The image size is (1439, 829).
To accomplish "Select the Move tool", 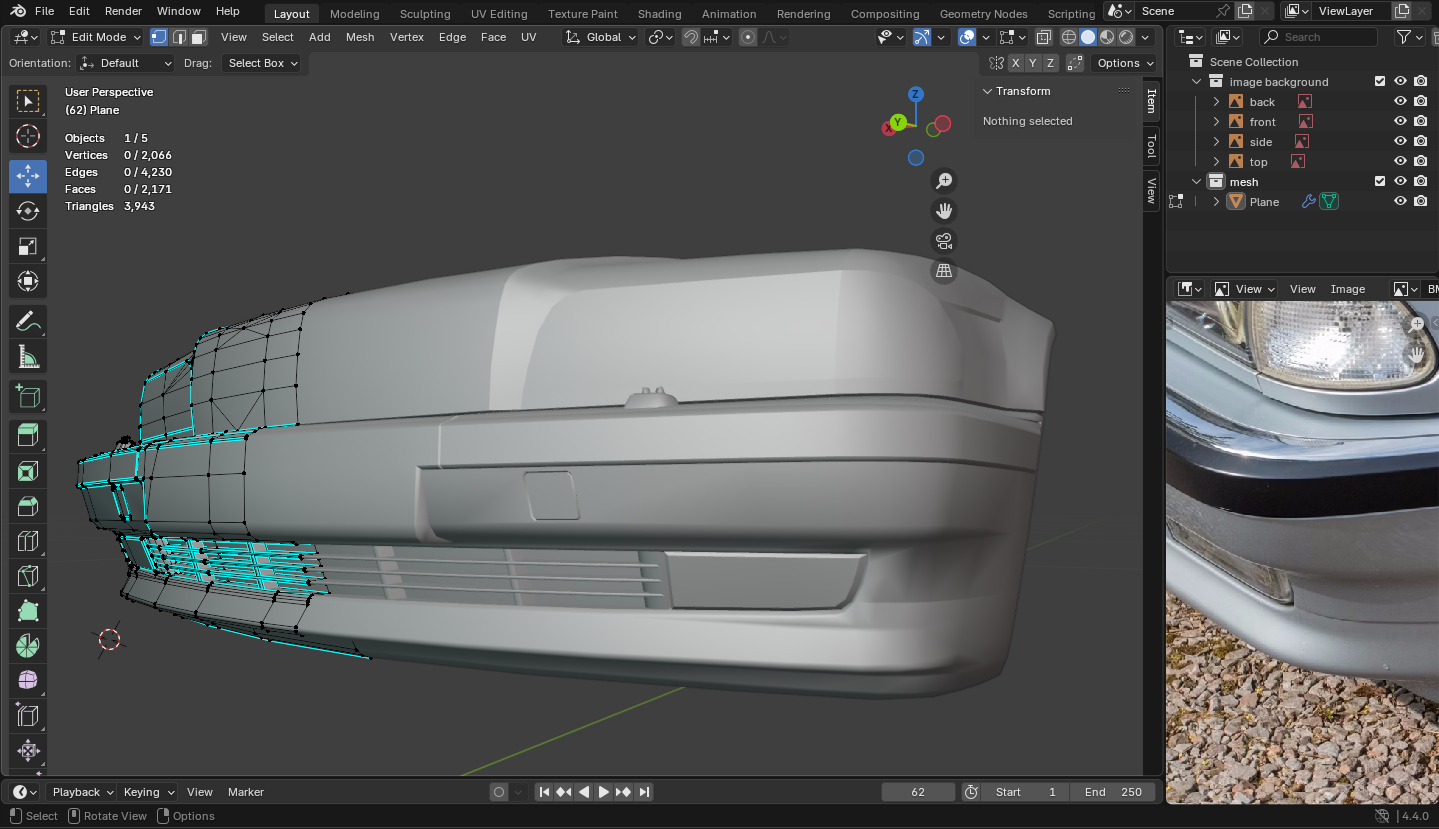I will [28, 176].
